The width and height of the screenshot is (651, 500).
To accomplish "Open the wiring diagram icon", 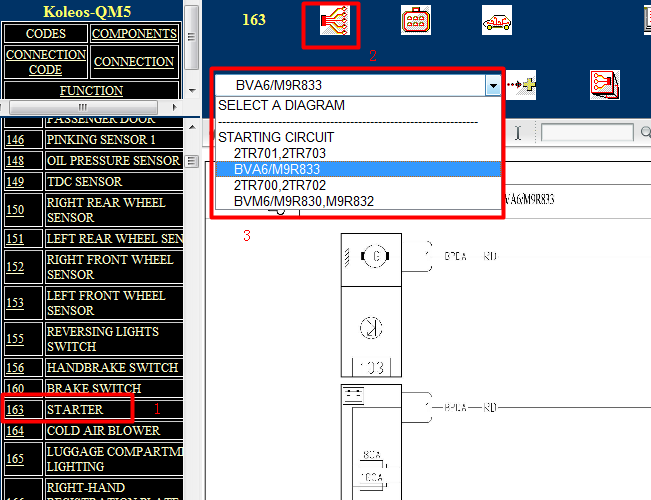I will pos(335,20).
